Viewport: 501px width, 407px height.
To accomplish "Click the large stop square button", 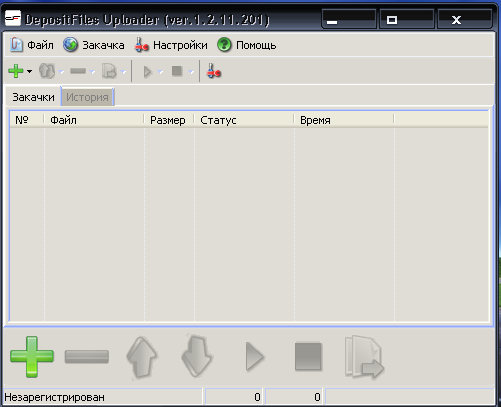I will (x=308, y=357).
